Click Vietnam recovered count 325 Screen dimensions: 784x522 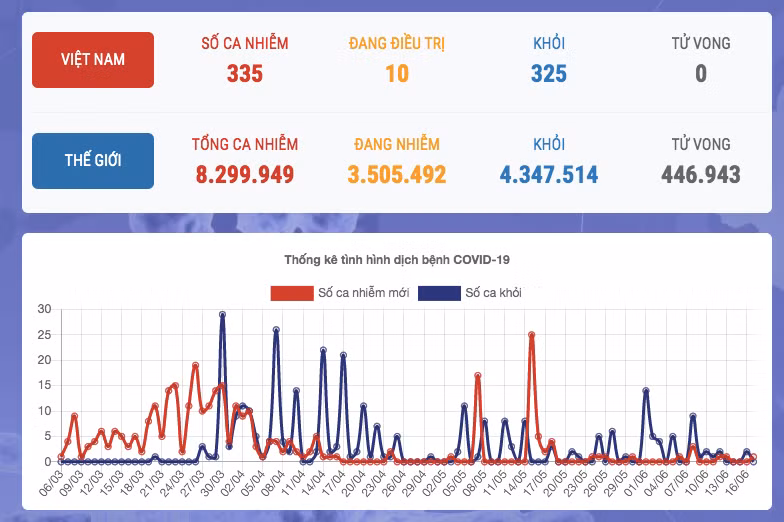point(549,74)
